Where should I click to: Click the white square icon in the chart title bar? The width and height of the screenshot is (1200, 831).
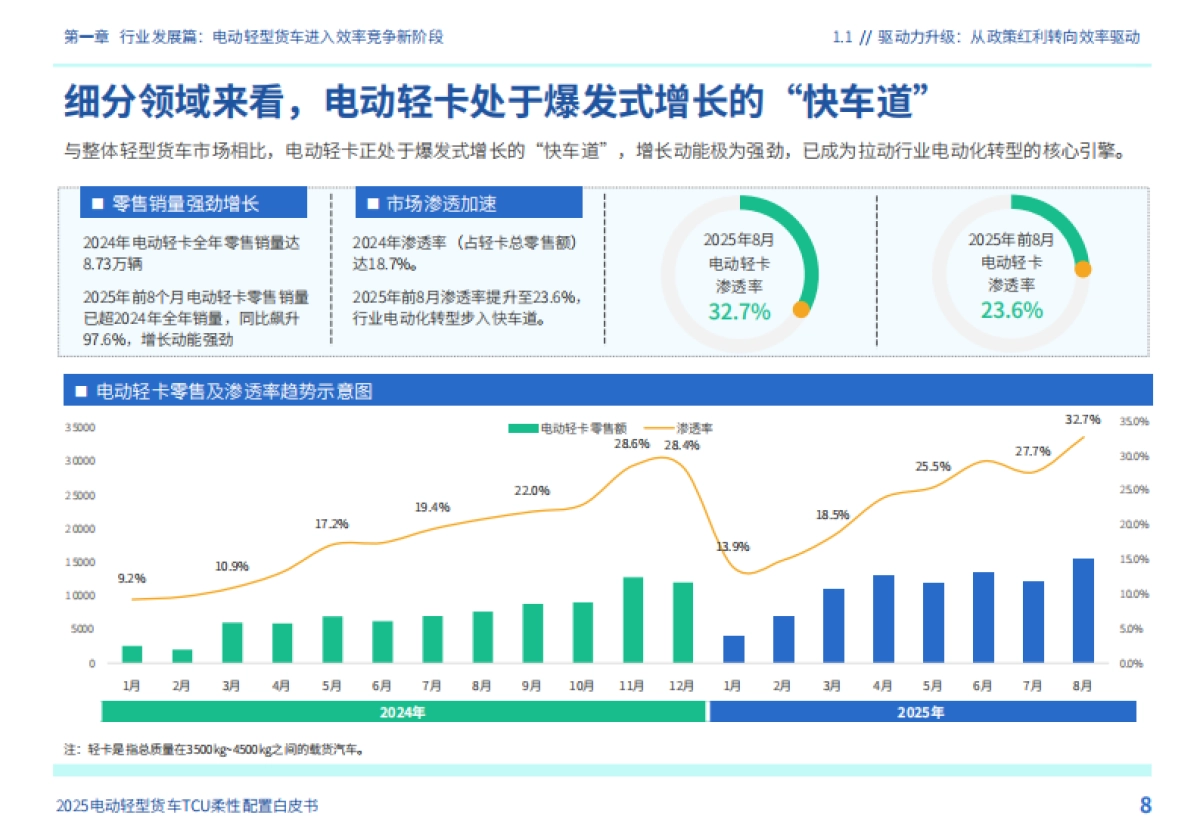[x=79, y=392]
